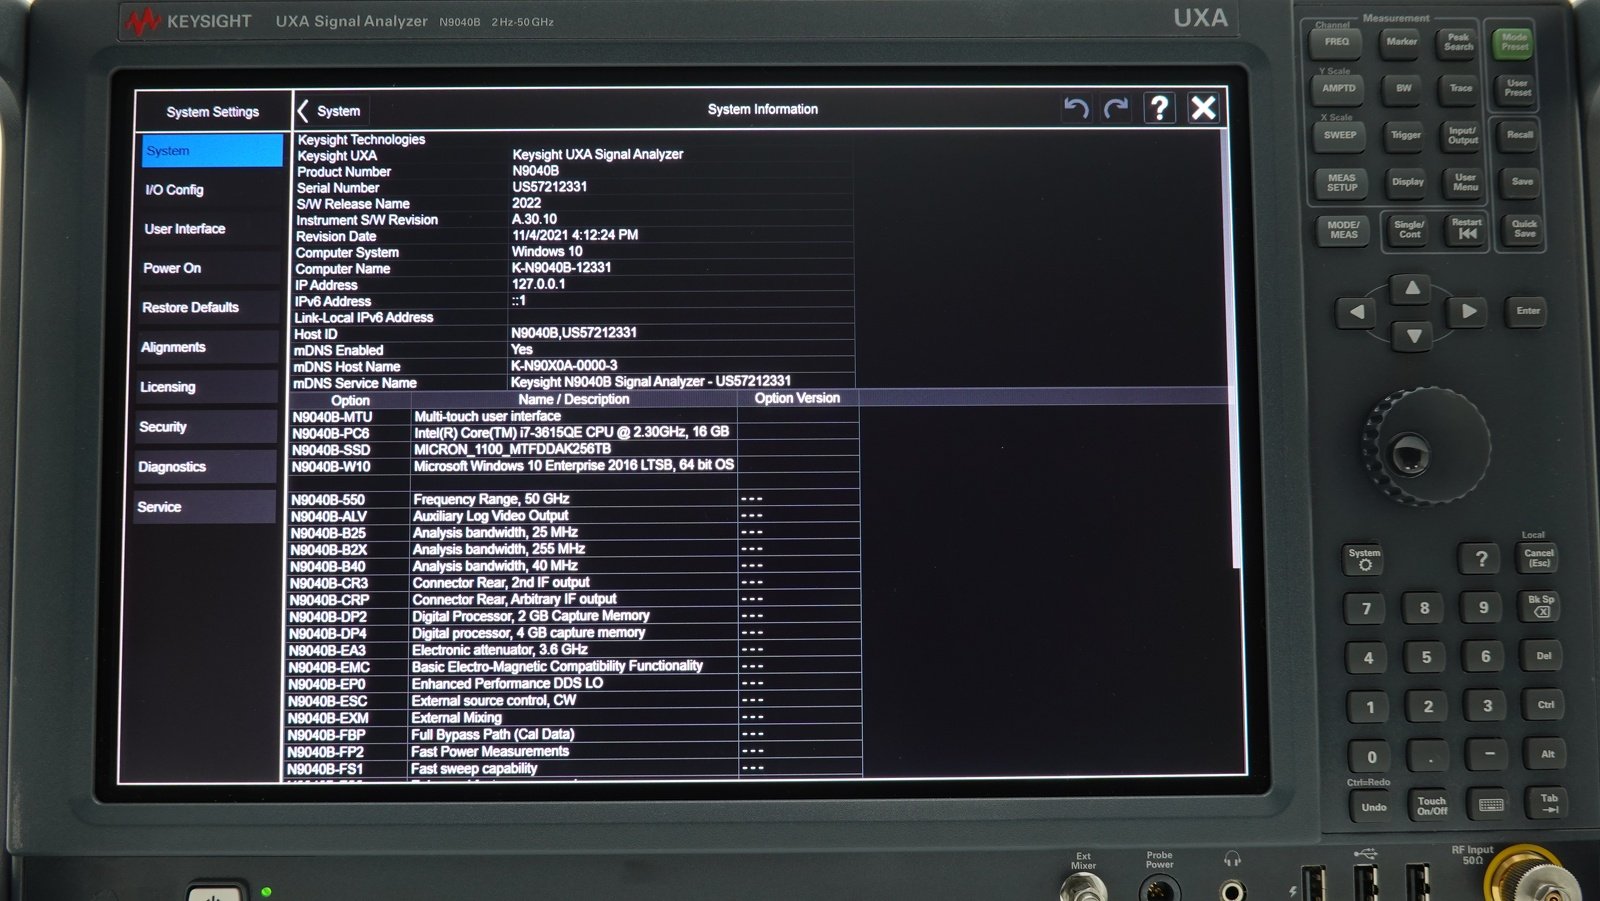The image size is (1600, 901).
Task: Open the on-screen help question mark
Action: pyautogui.click(x=1159, y=108)
